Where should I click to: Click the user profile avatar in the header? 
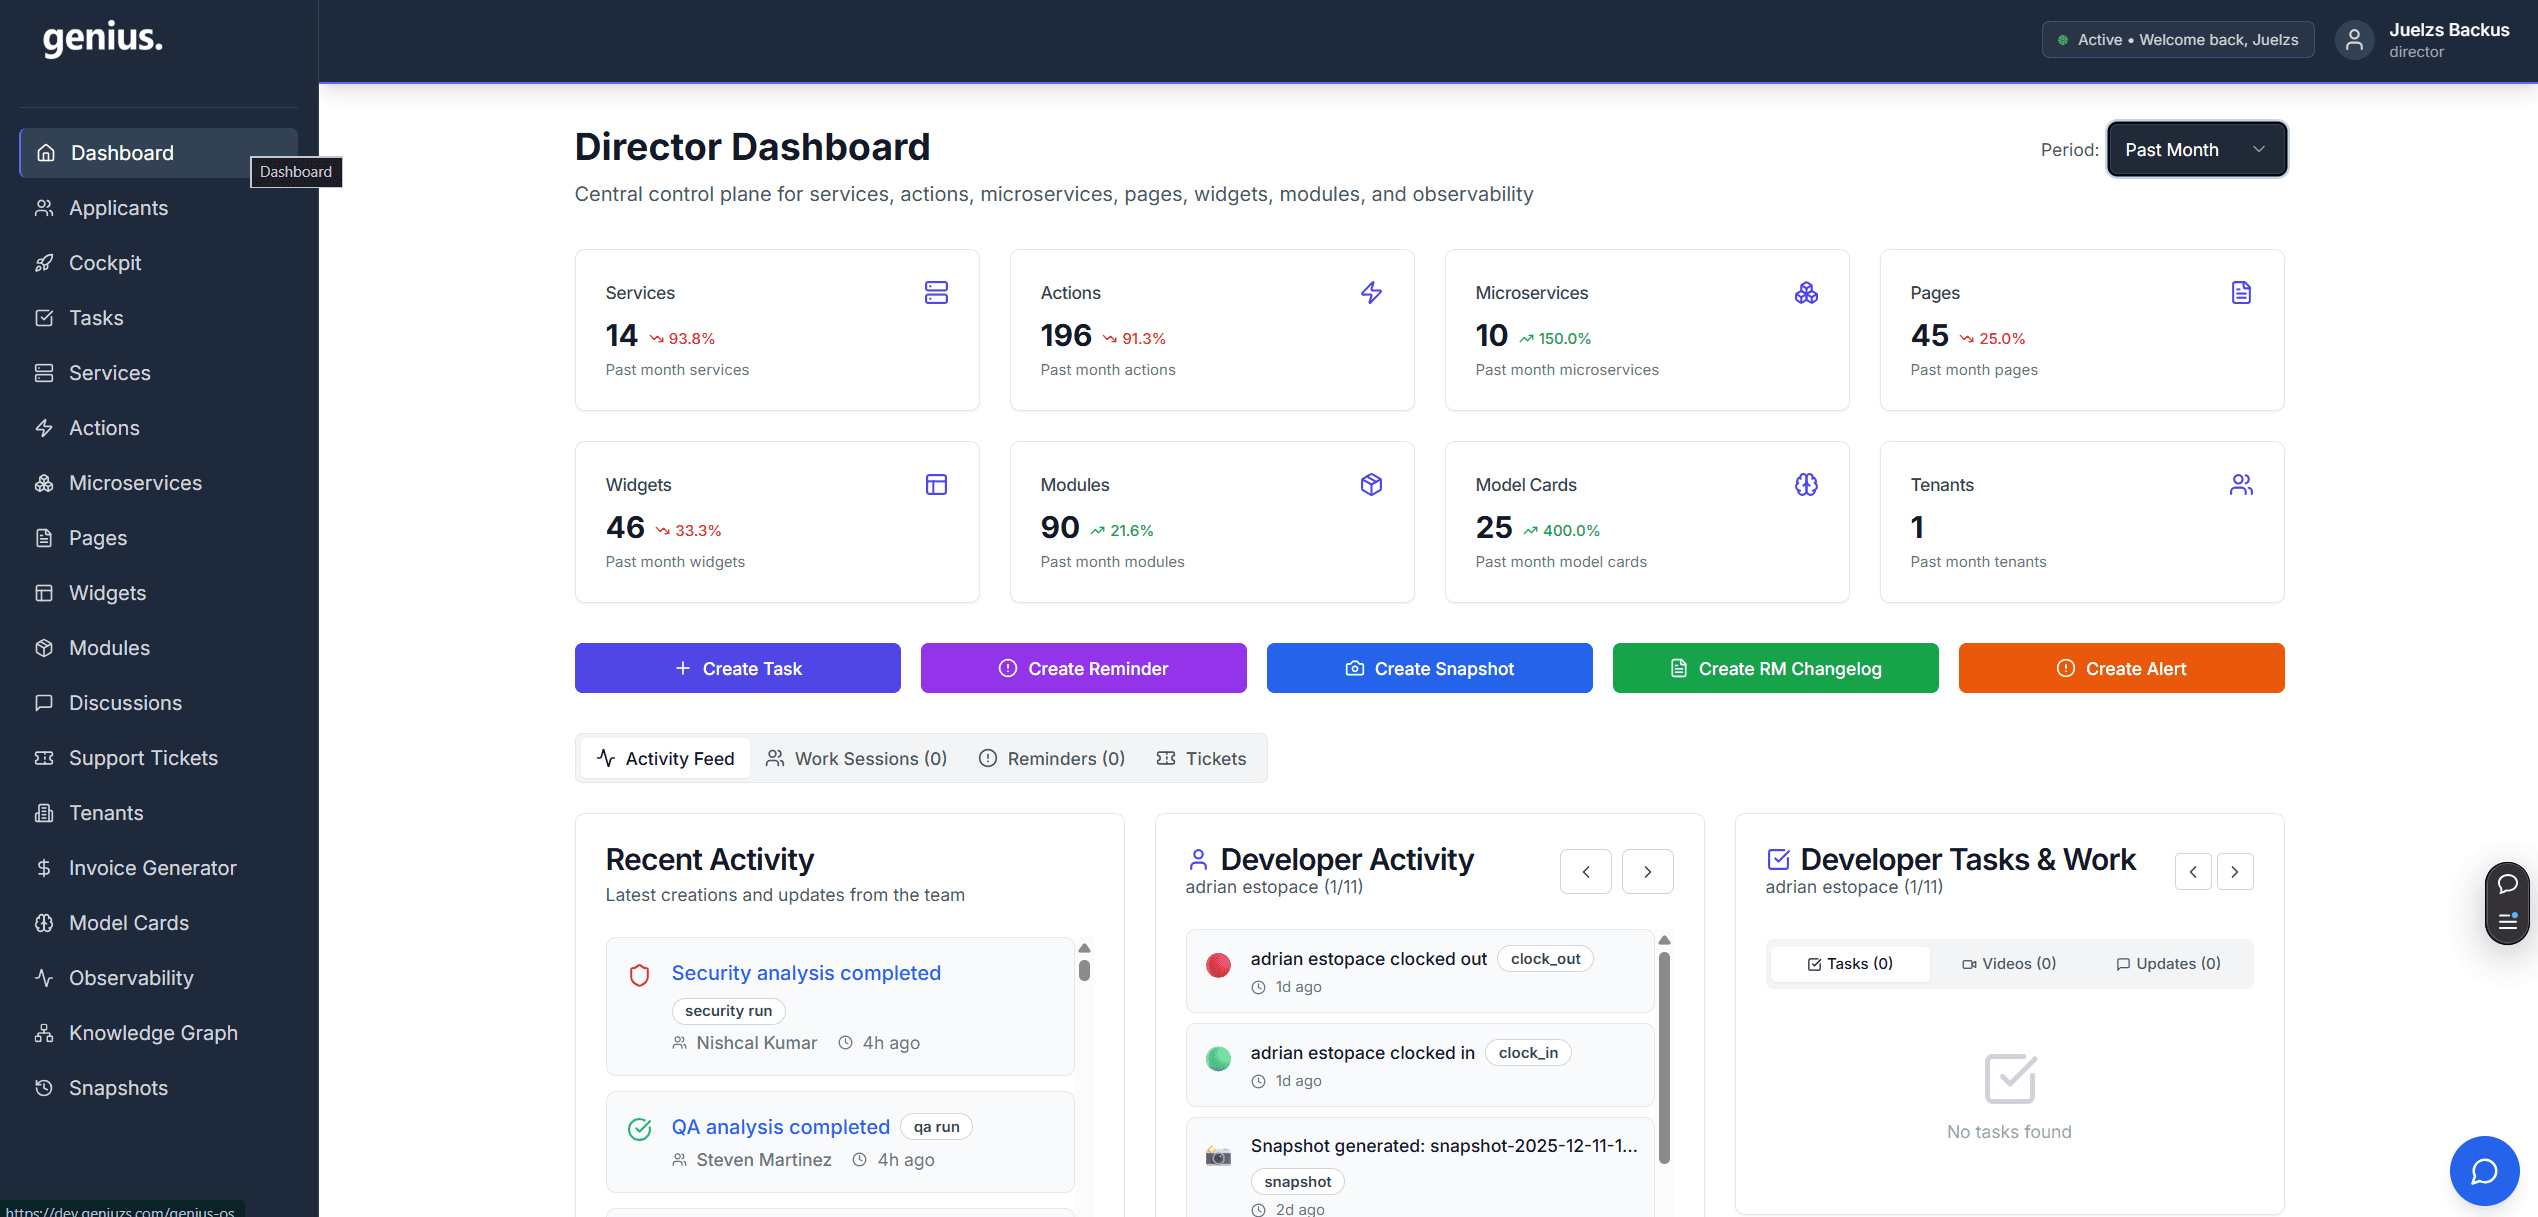[2355, 39]
